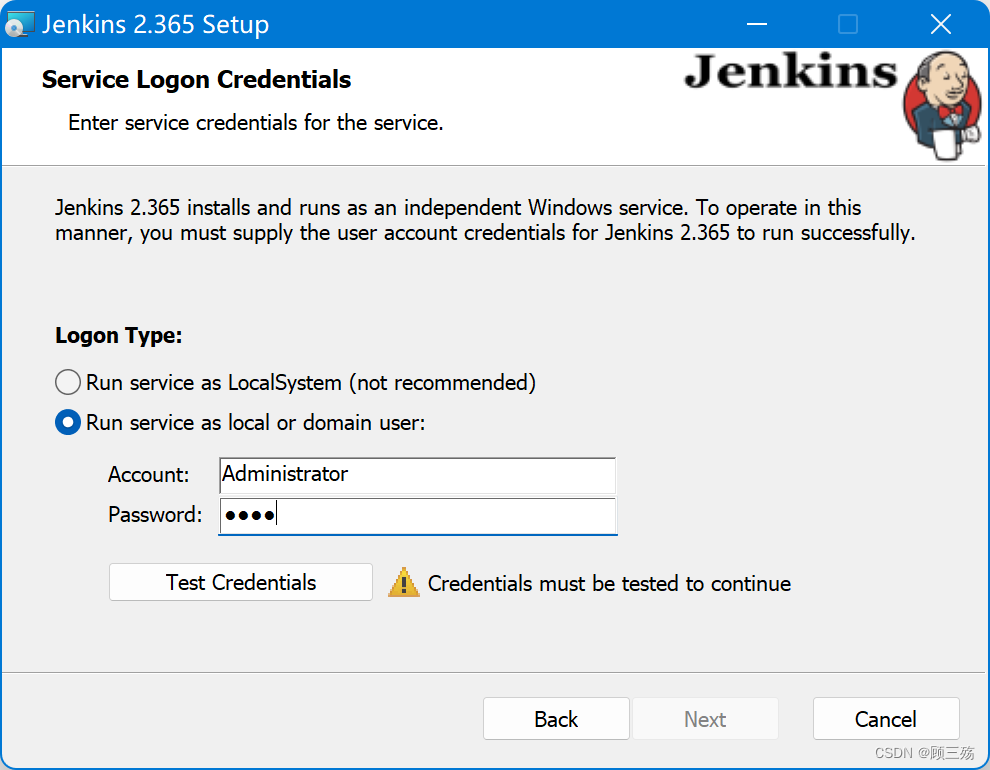Click the Back button
This screenshot has height=770, width=990.
(x=556, y=719)
